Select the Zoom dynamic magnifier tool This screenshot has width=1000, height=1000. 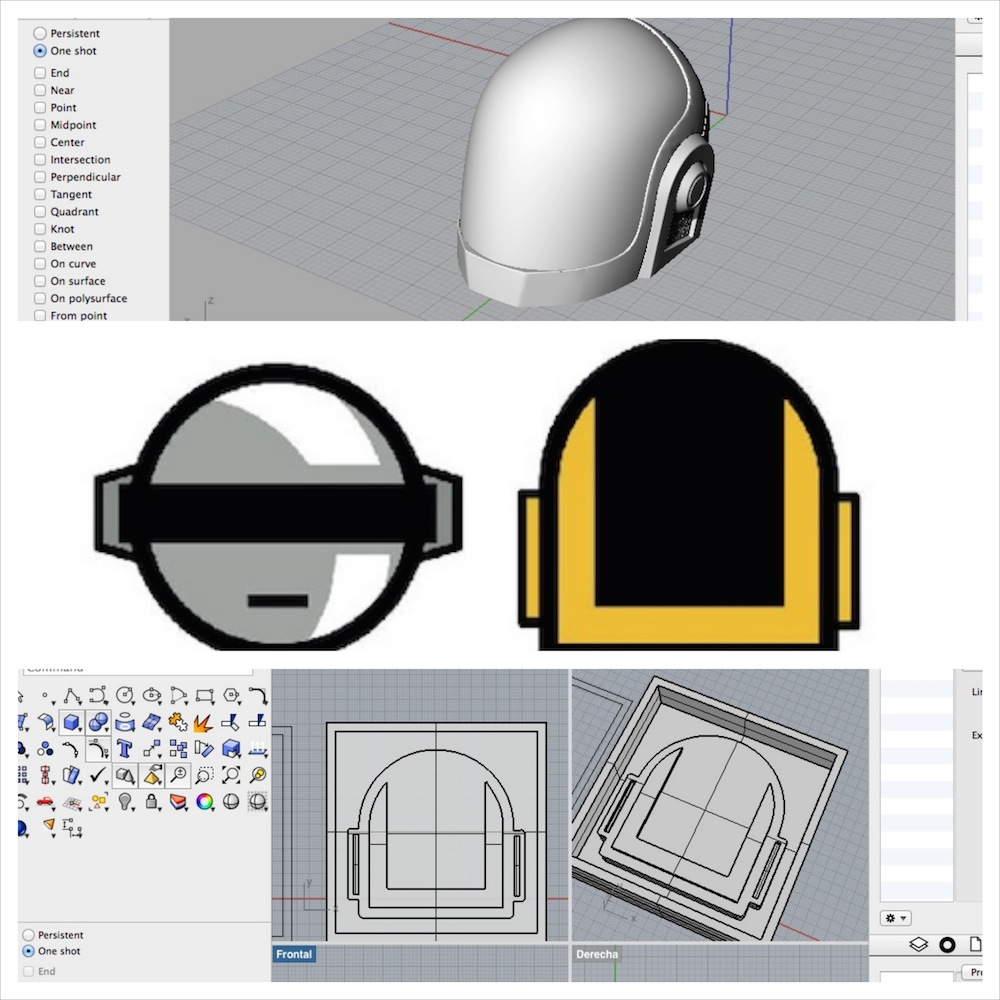179,775
